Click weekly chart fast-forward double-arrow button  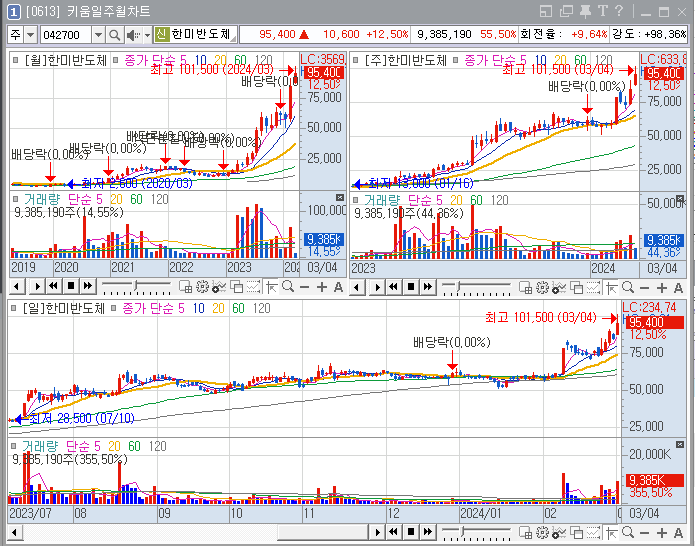pos(428,287)
